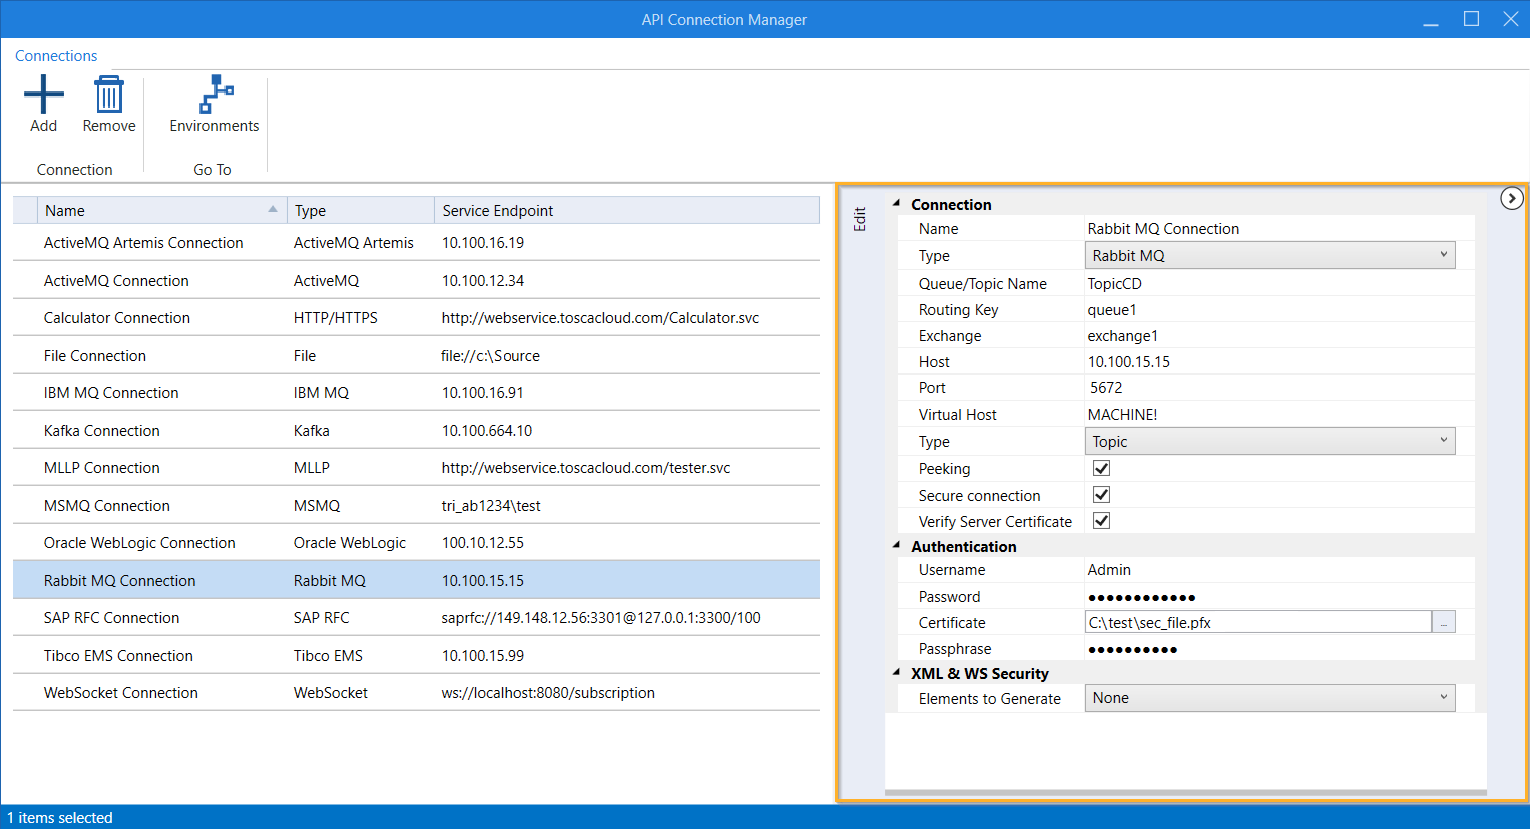Open the Connections ribbon tab
Screen dimensions: 1530x829
pyautogui.click(x=56, y=56)
